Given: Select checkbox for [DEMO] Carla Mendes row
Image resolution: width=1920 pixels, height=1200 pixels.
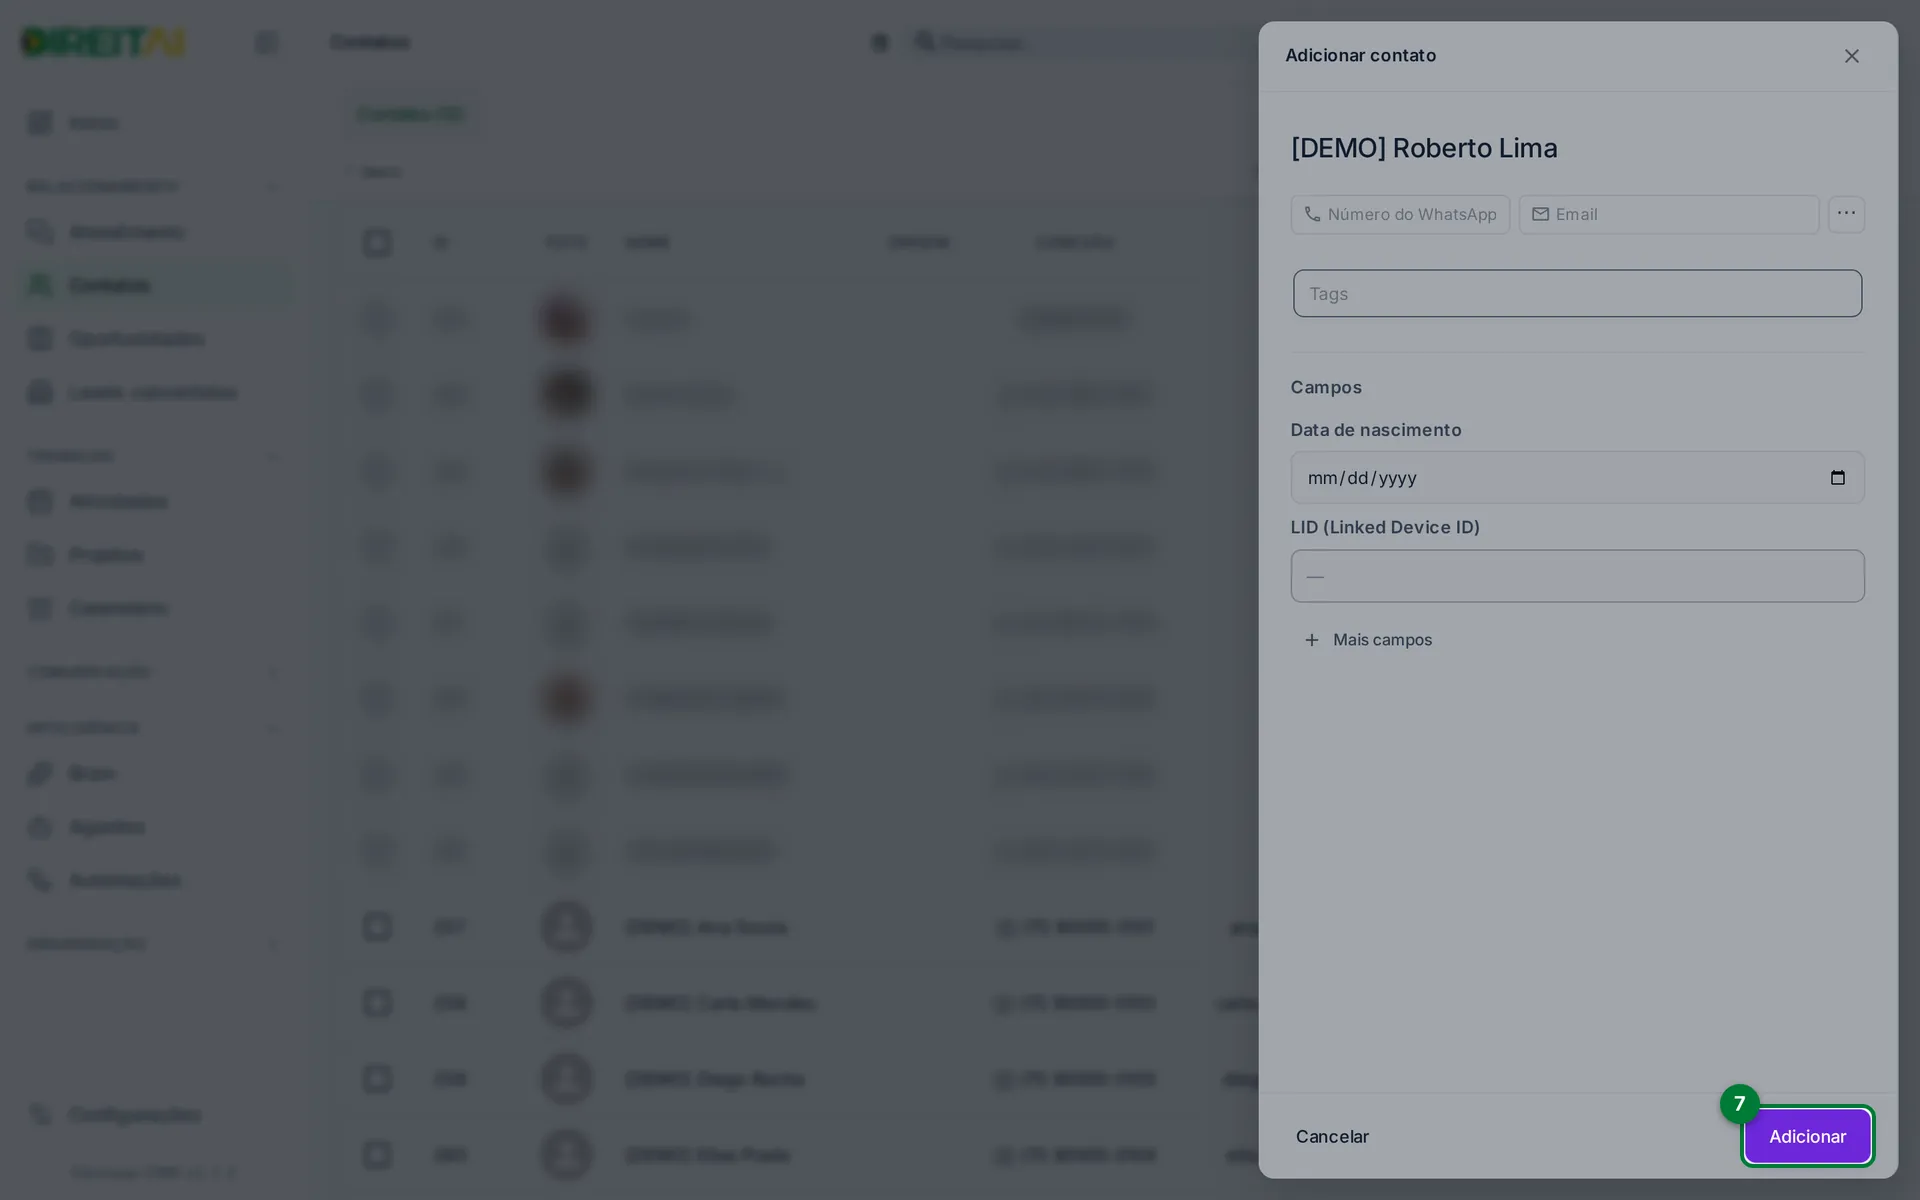Looking at the screenshot, I should click(x=377, y=1003).
